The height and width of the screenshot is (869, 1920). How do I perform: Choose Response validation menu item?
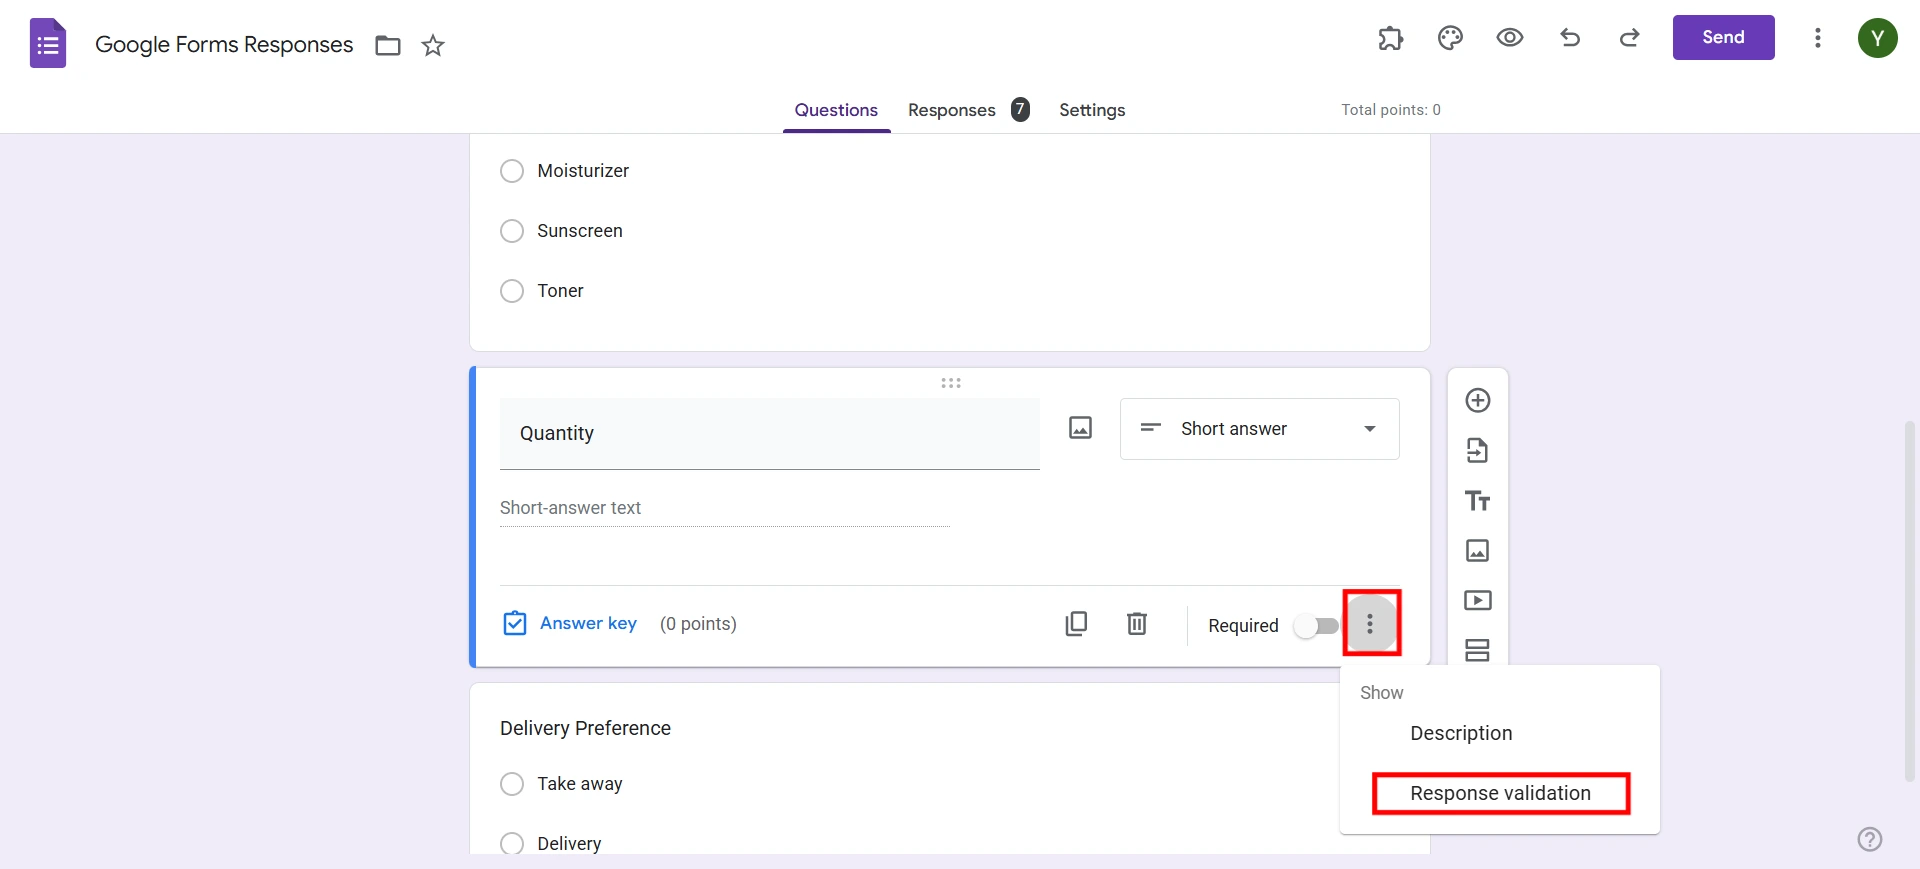point(1500,793)
